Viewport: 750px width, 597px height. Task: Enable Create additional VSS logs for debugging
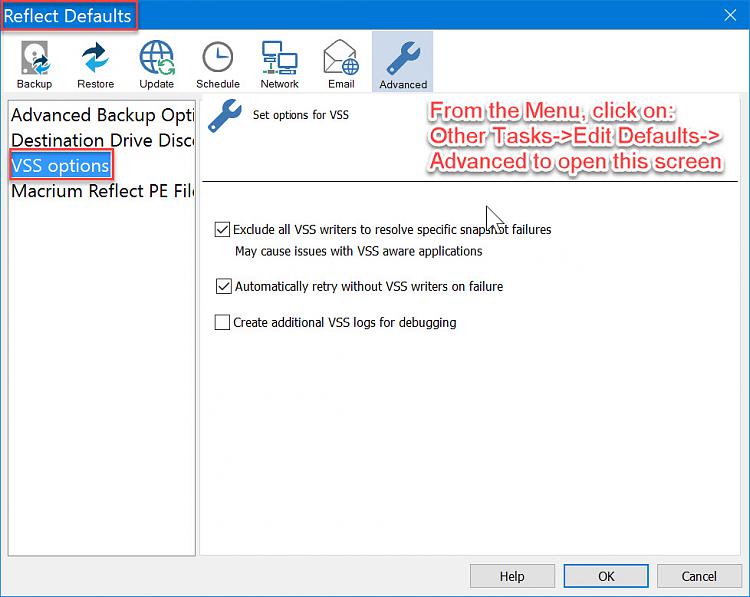pos(222,322)
